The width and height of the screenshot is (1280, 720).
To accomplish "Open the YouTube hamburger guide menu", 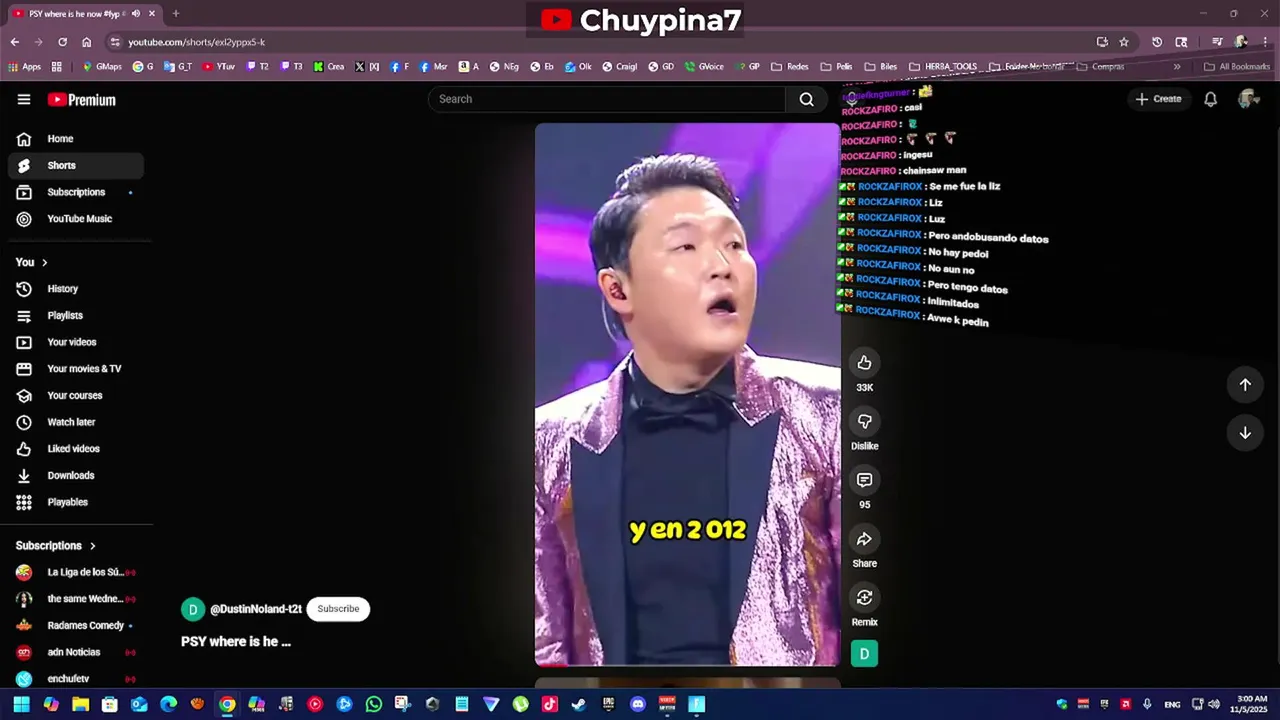I will (24, 99).
